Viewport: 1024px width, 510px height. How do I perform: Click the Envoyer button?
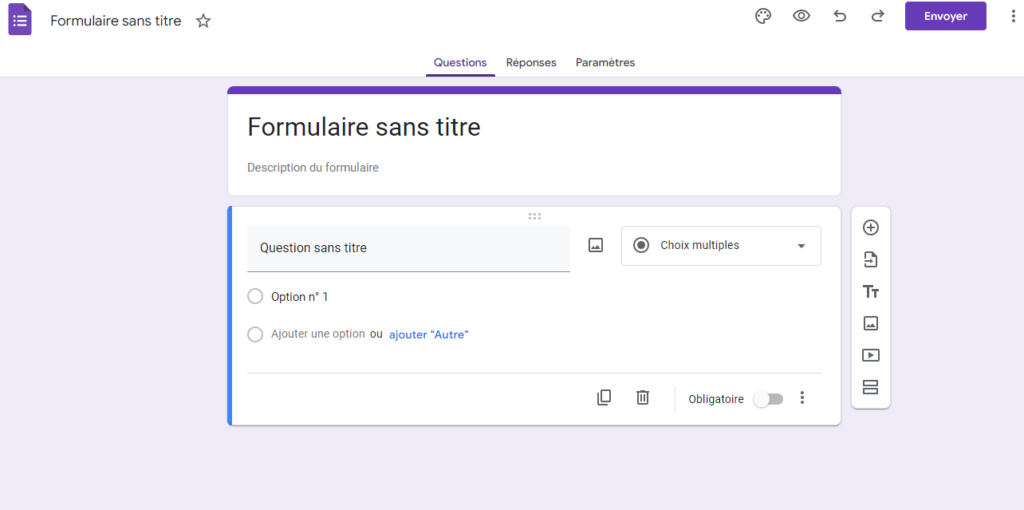(x=946, y=16)
